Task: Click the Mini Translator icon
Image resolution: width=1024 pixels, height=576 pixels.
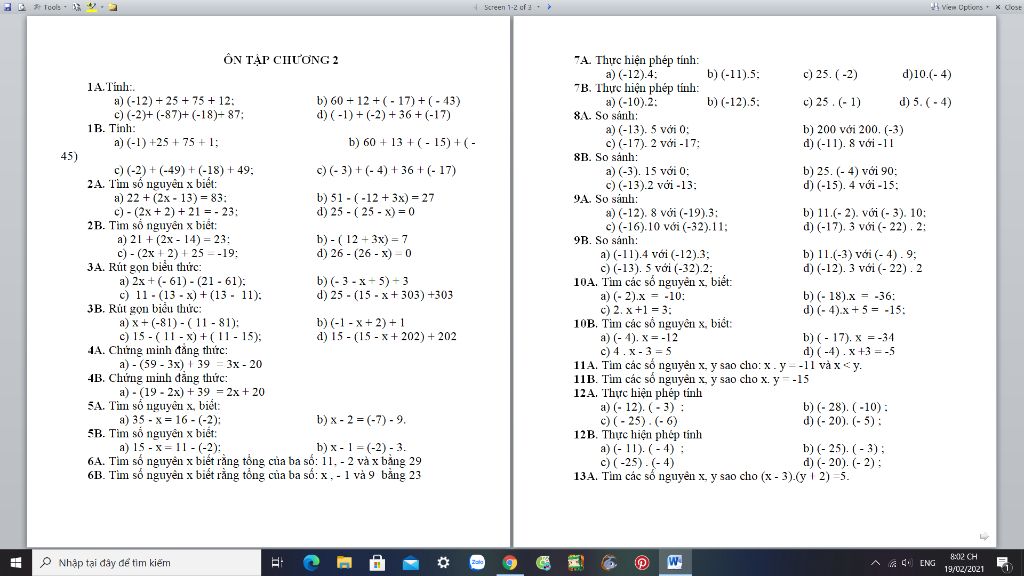Action: click(77, 7)
